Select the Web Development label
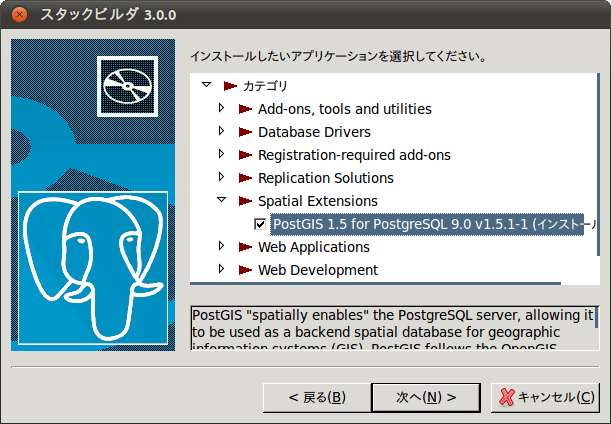Screen dimensions: 611x424 [318, 270]
